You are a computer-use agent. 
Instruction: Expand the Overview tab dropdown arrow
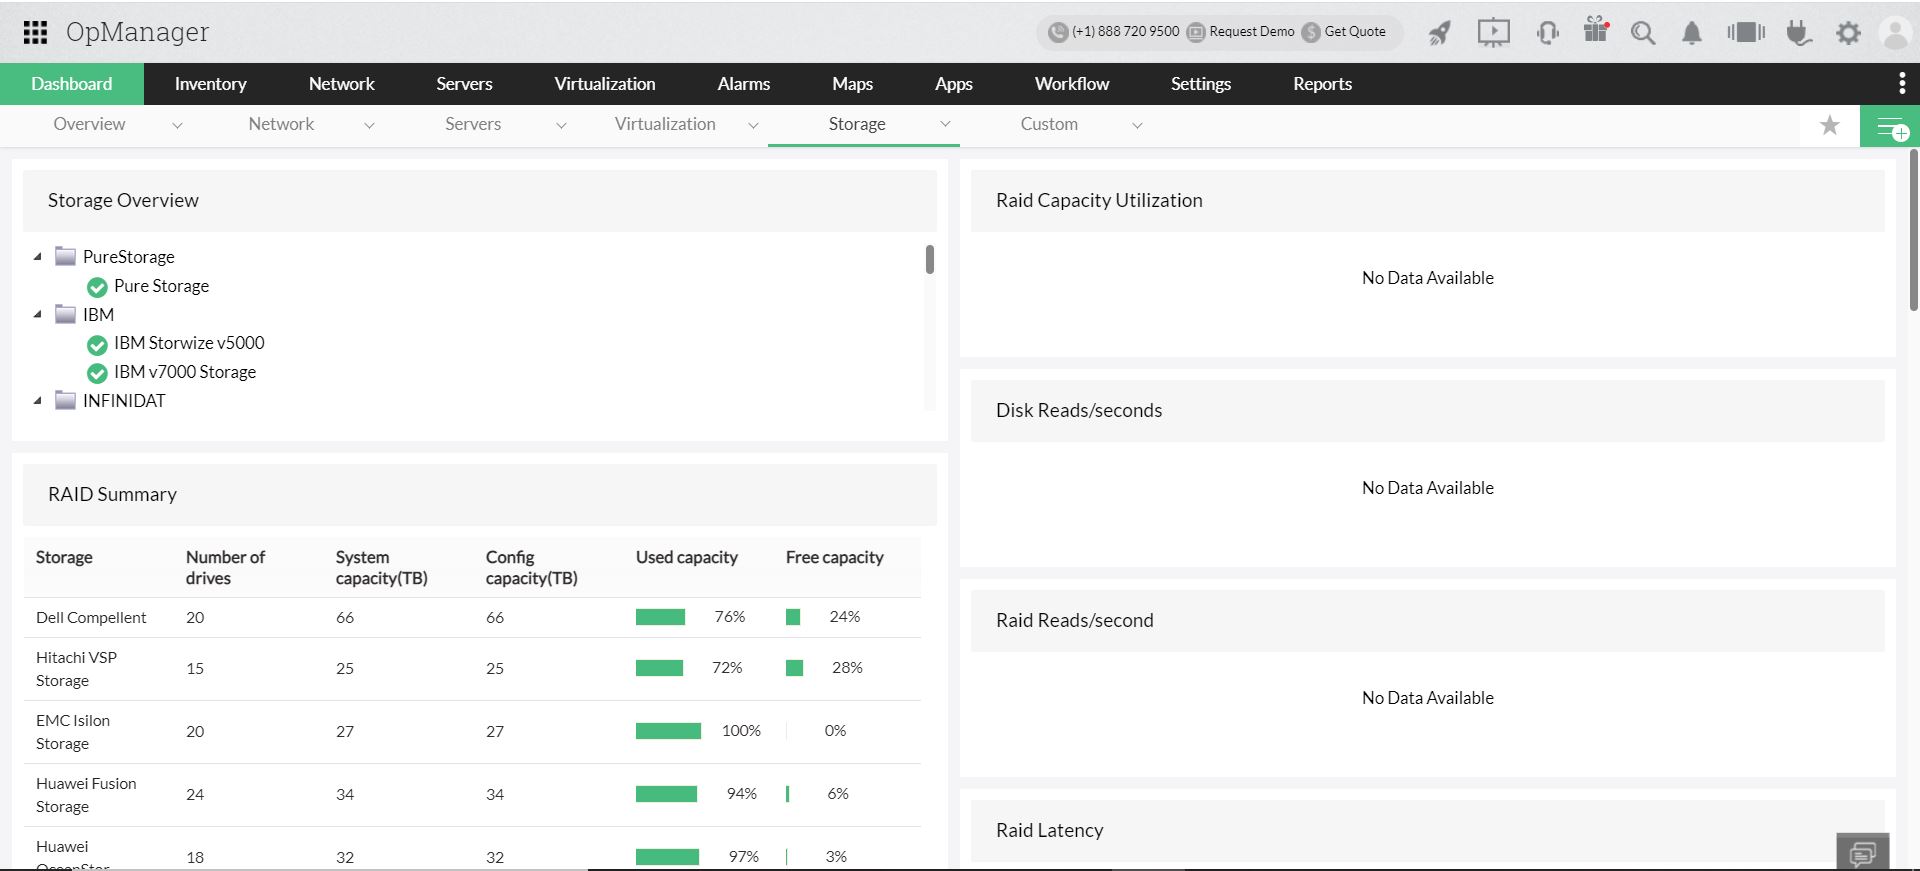point(177,126)
